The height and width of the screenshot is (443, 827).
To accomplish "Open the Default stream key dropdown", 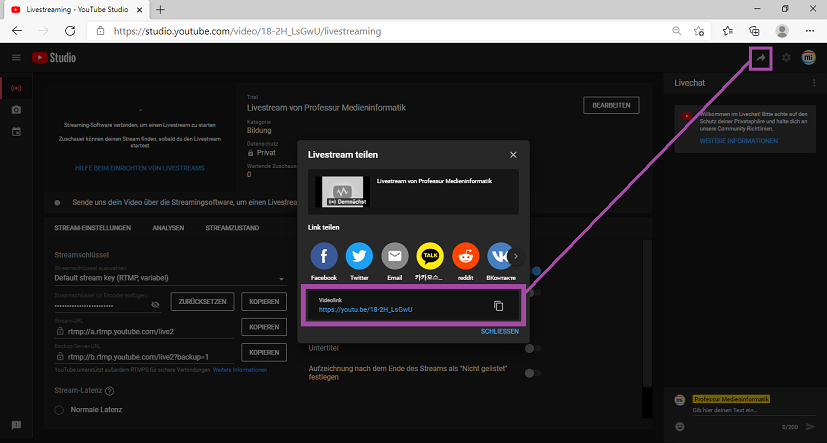I will click(169, 278).
